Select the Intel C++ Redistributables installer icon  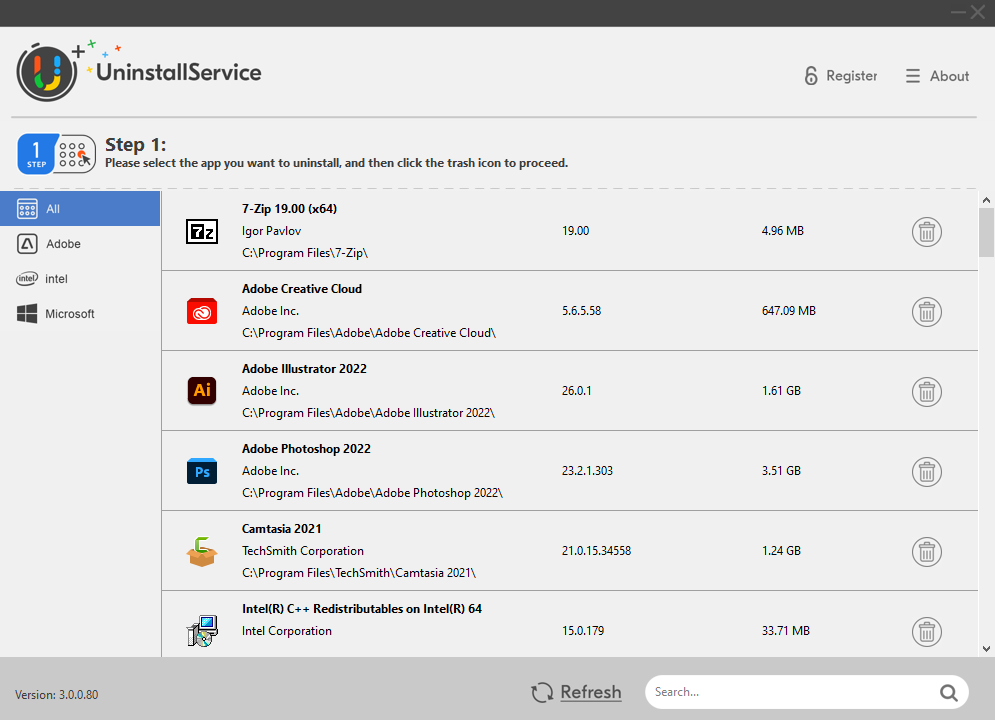[x=202, y=631]
